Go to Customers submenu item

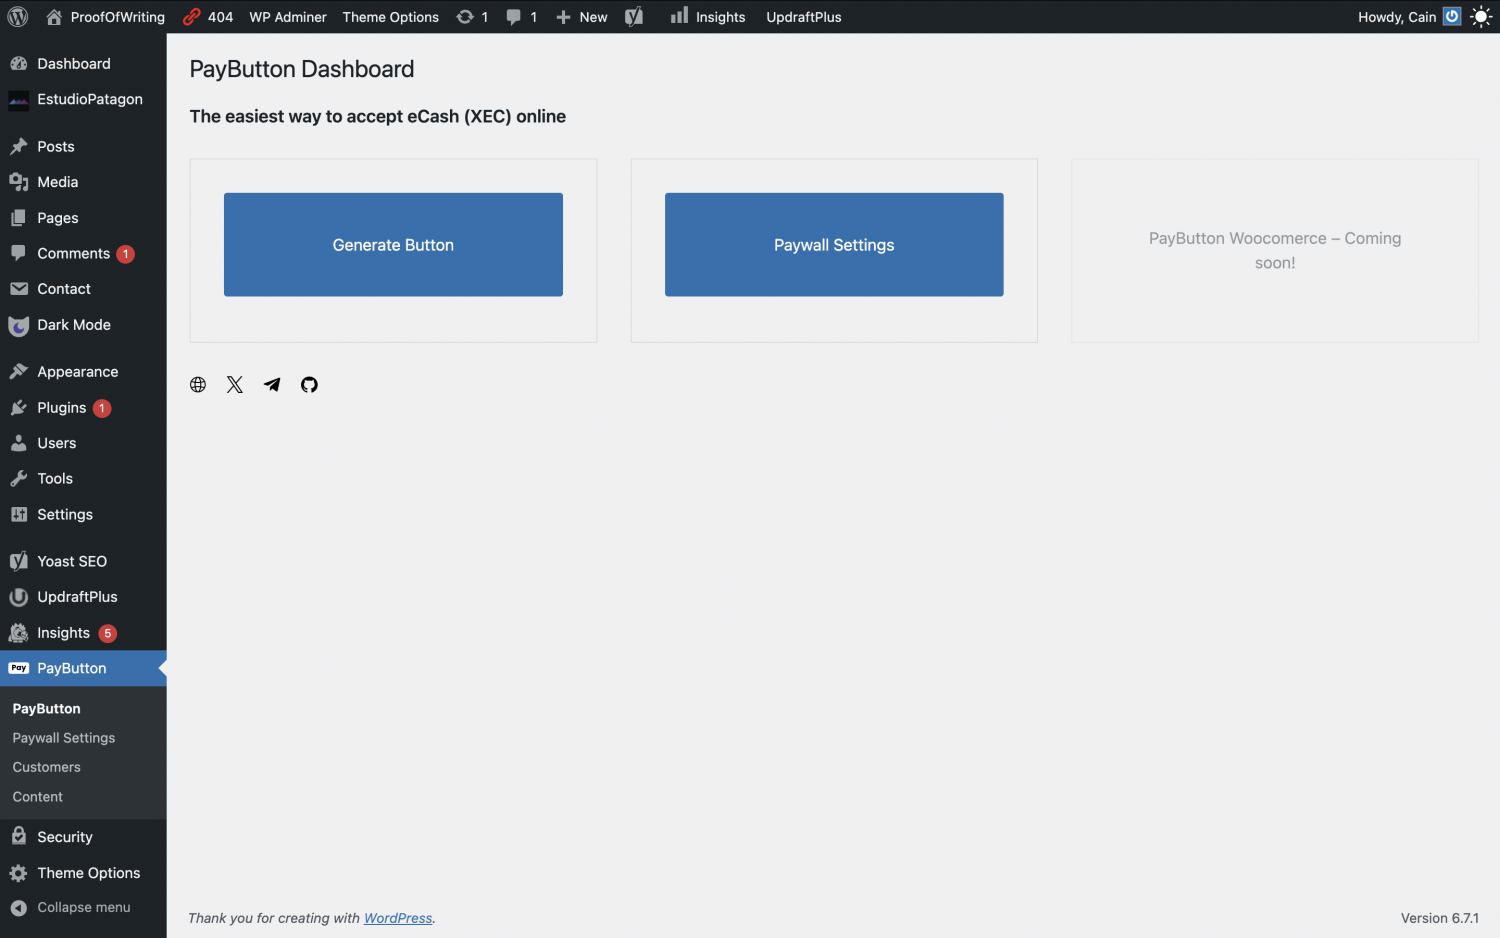(x=47, y=767)
